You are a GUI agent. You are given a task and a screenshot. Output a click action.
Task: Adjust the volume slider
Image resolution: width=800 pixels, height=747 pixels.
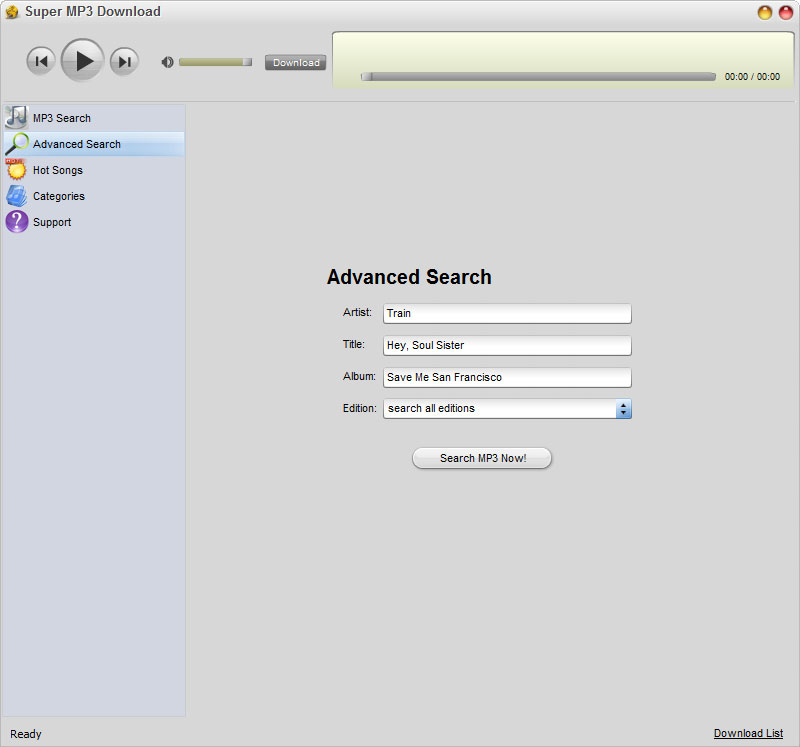(x=215, y=62)
